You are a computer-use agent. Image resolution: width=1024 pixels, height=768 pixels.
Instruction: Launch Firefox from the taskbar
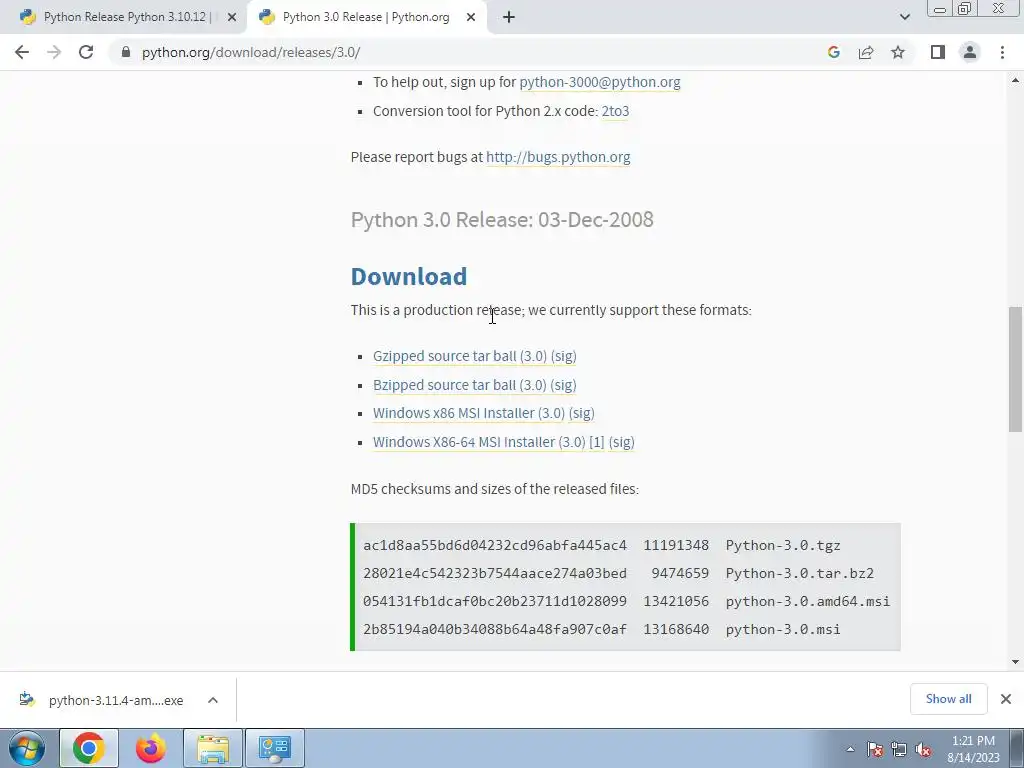(151, 748)
